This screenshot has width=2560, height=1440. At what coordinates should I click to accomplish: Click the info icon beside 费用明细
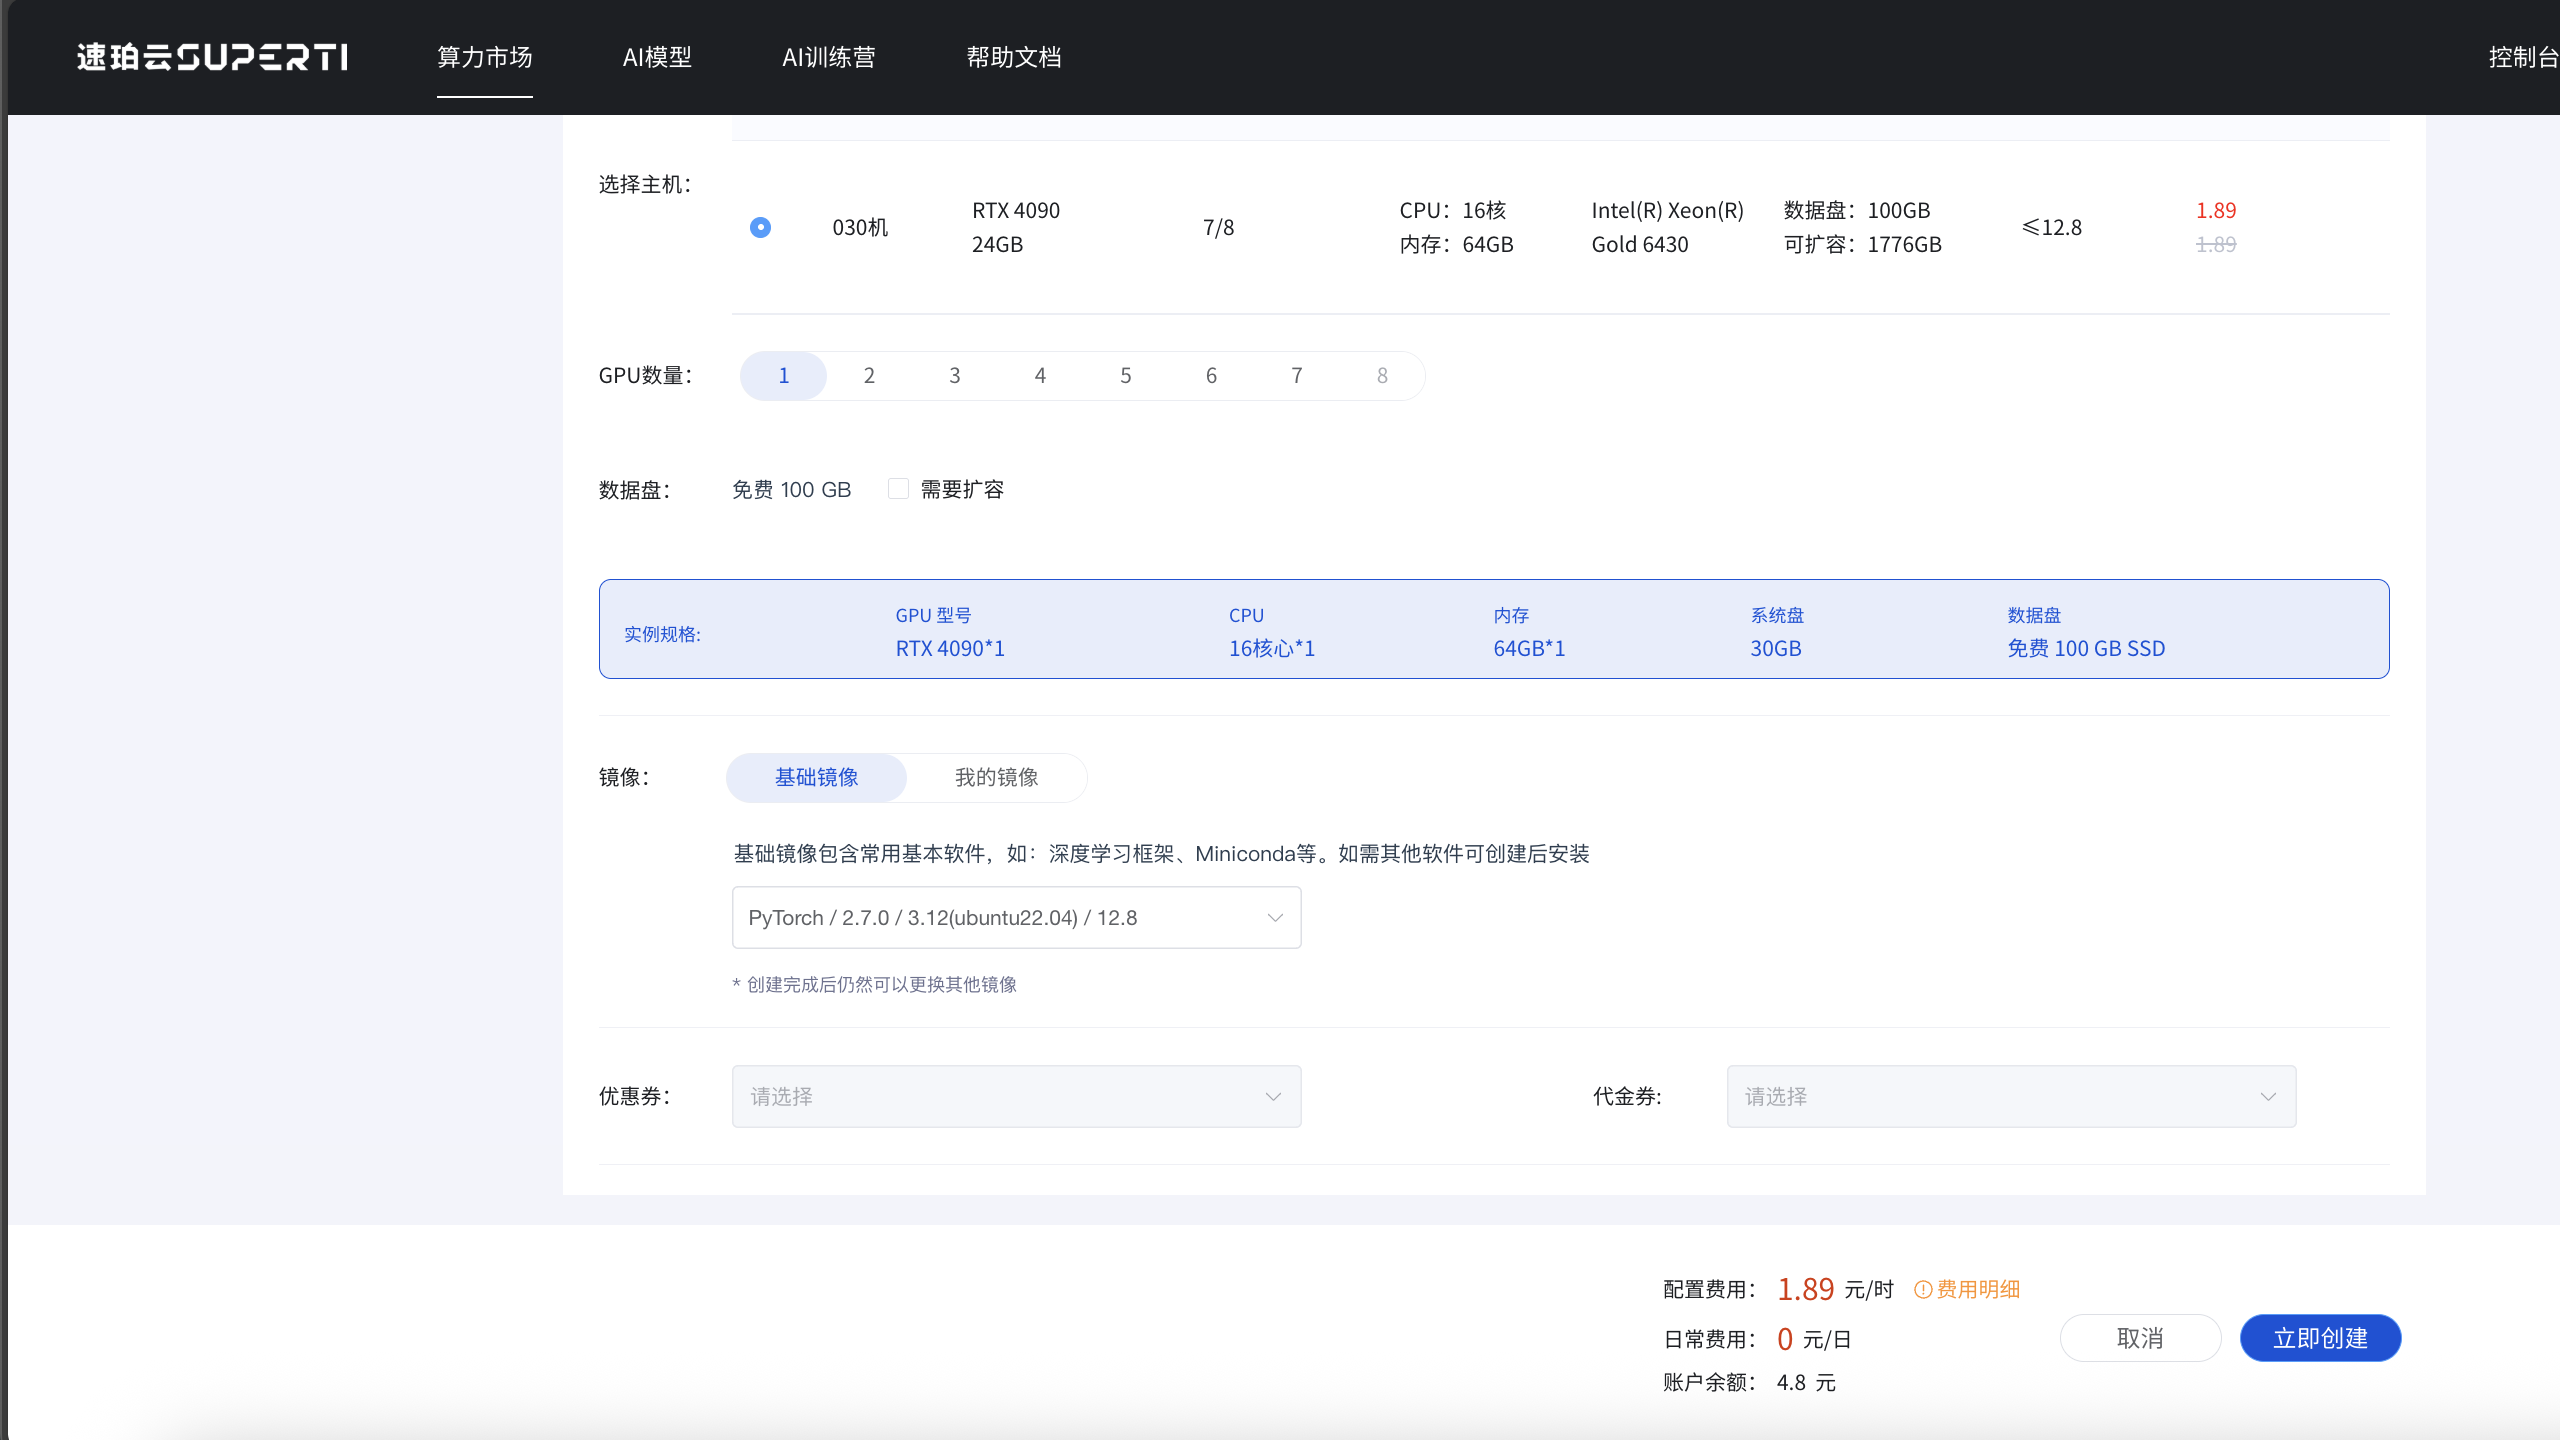point(1923,1290)
